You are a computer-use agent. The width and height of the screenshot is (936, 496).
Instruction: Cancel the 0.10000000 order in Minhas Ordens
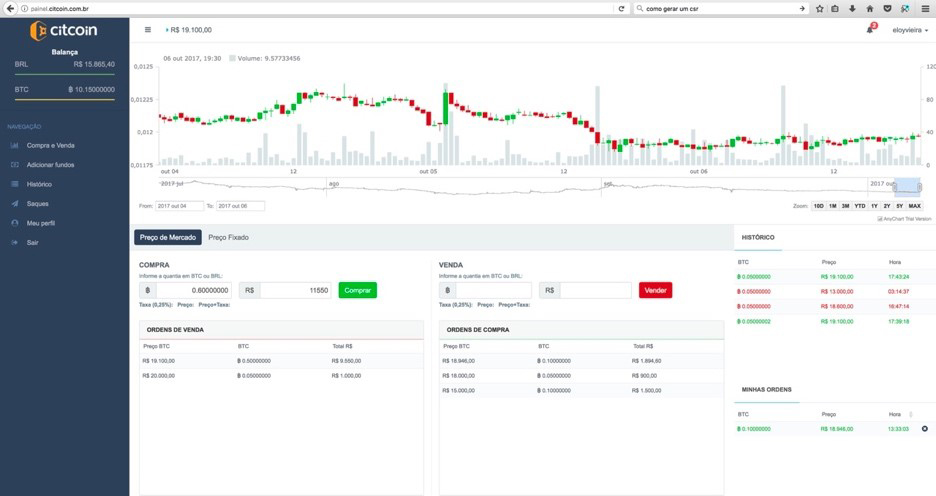click(x=925, y=429)
